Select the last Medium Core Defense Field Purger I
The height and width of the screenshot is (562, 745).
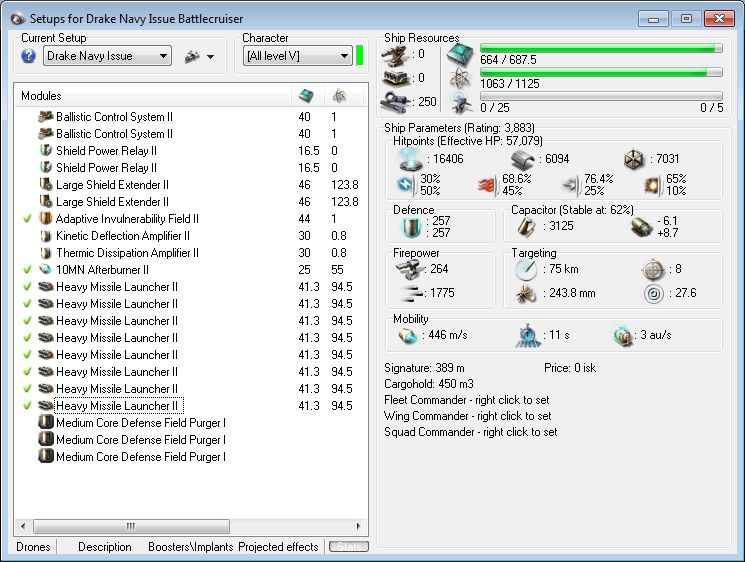tap(141, 457)
